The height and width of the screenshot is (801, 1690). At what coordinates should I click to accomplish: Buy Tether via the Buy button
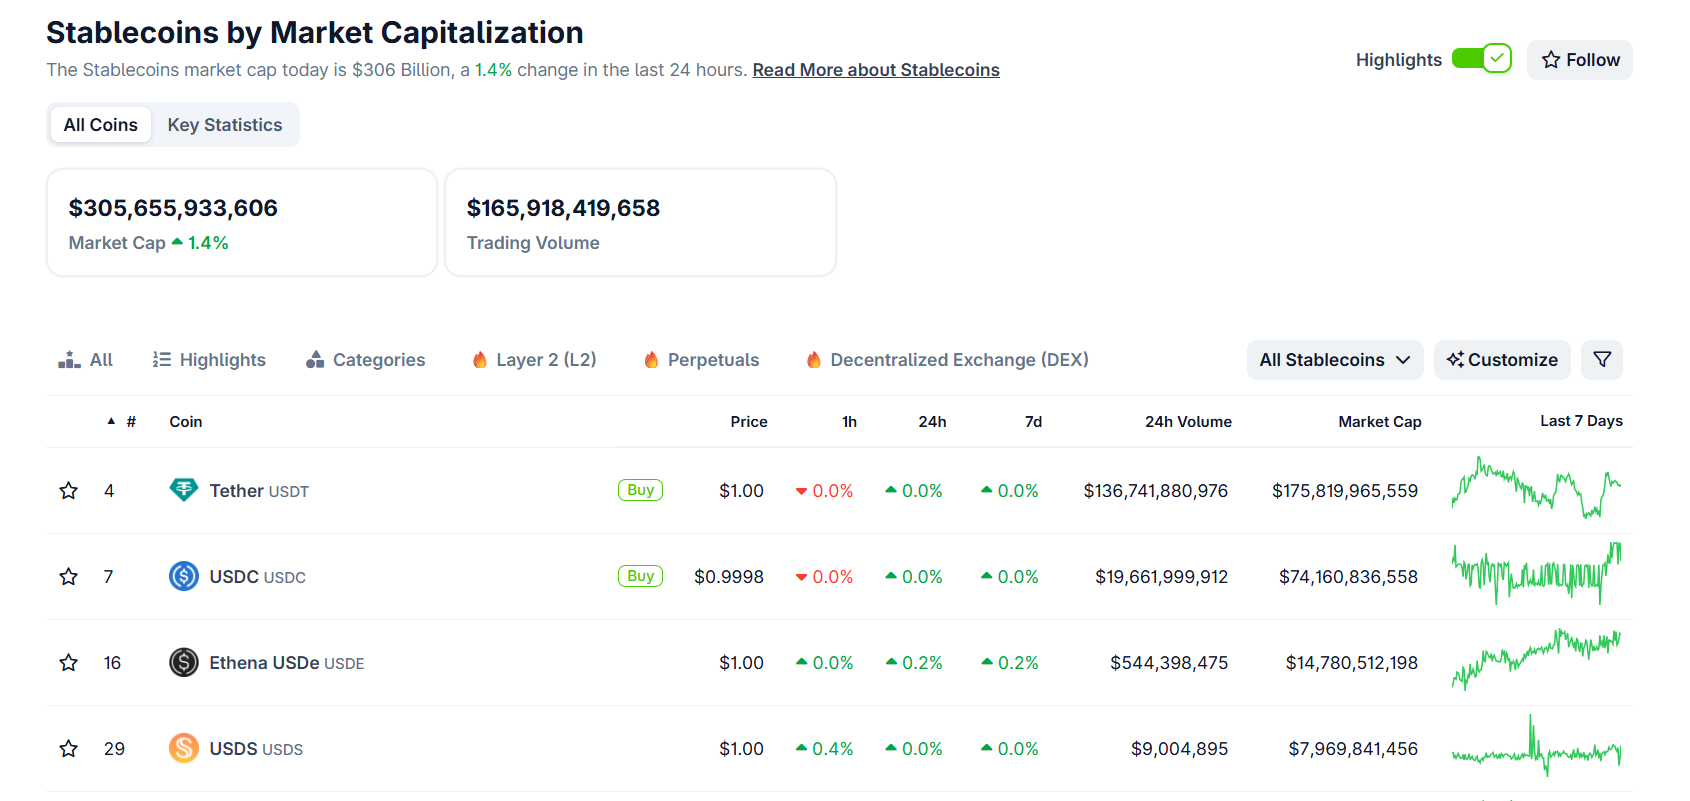pyautogui.click(x=640, y=490)
